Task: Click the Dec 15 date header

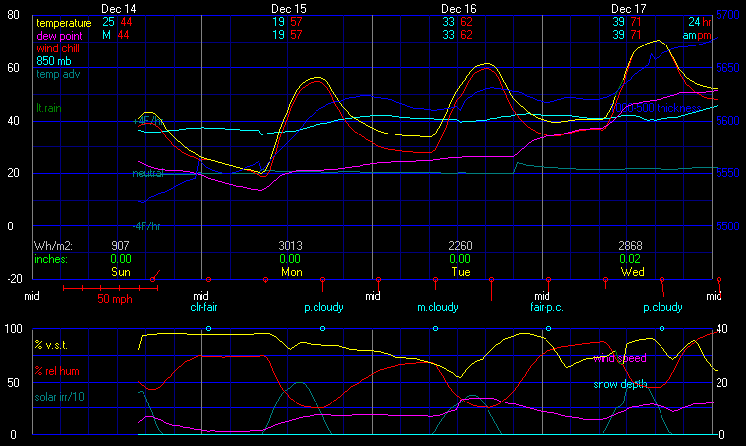Action: 288,8
